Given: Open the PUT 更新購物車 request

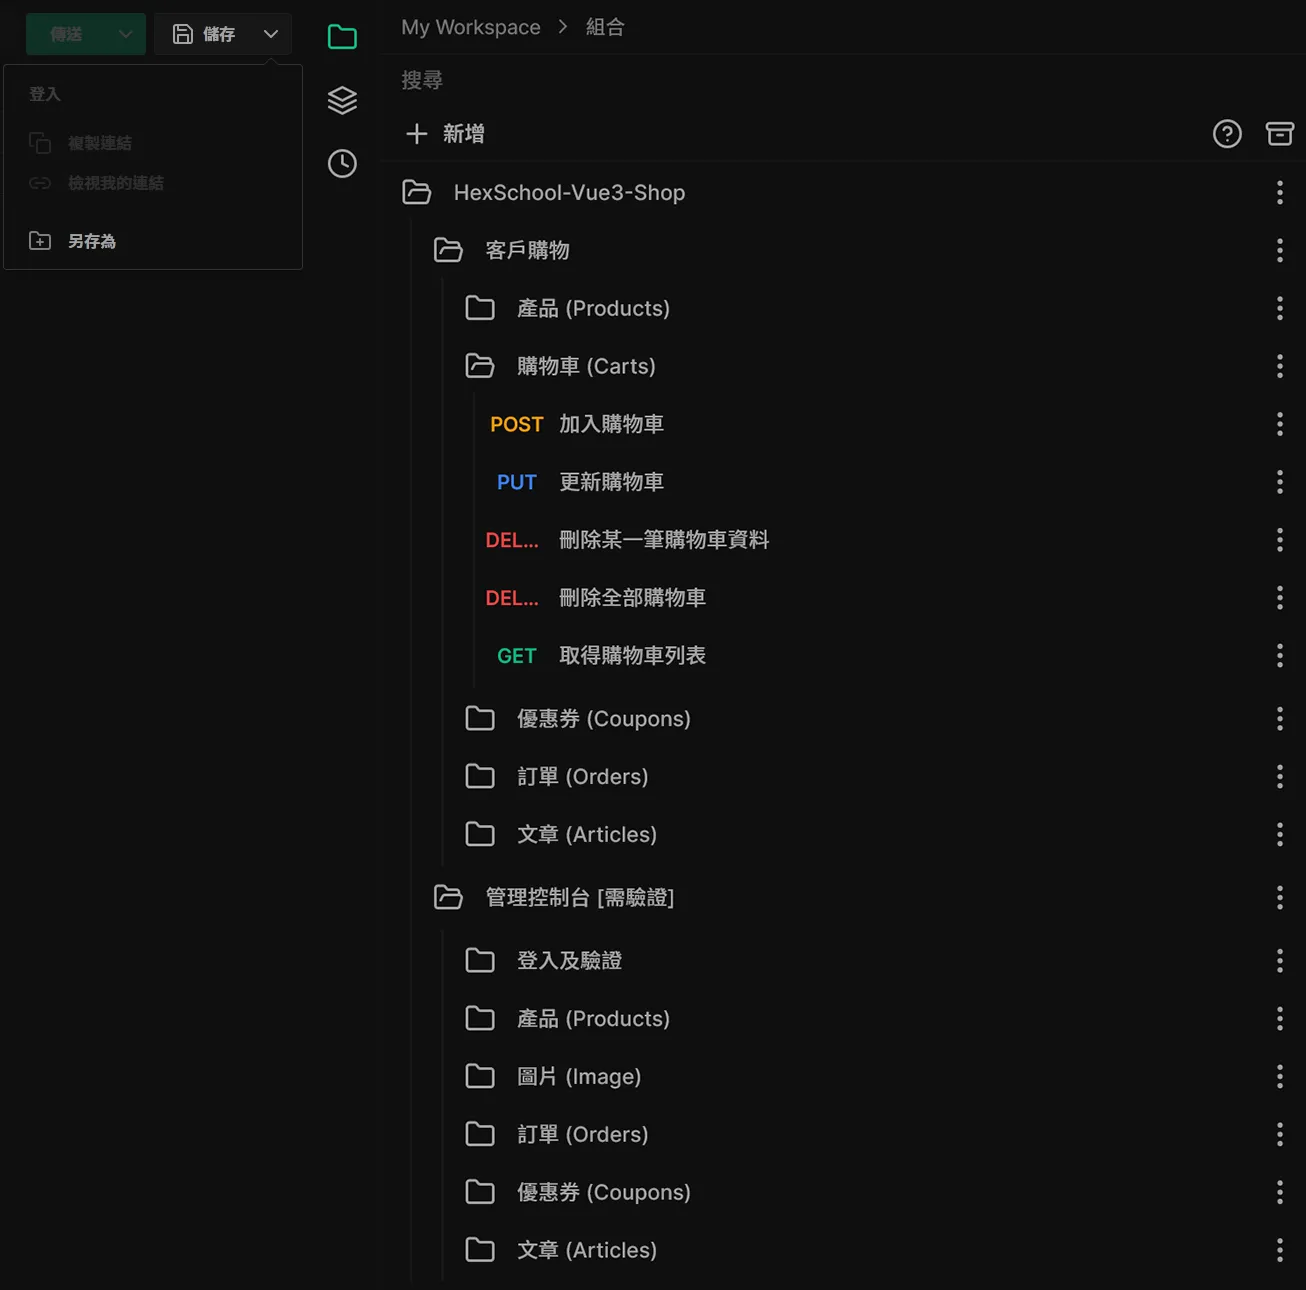Looking at the screenshot, I should coord(610,482).
